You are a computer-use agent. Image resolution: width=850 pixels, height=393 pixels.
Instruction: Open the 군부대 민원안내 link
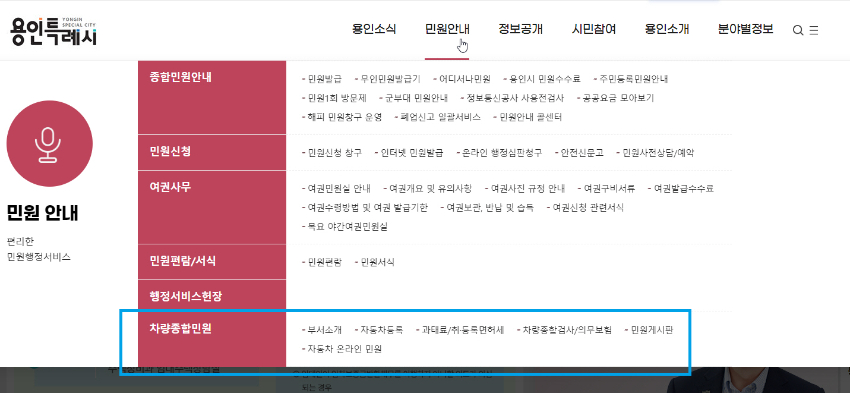[416, 98]
